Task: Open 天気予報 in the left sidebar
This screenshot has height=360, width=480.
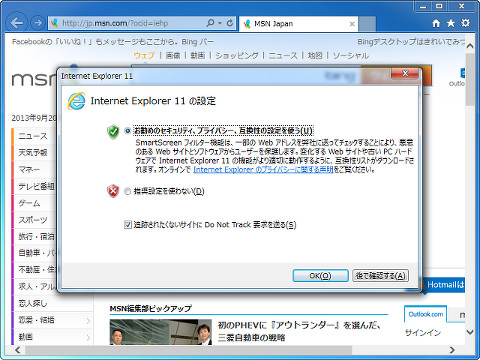Action: pyautogui.click(x=33, y=153)
